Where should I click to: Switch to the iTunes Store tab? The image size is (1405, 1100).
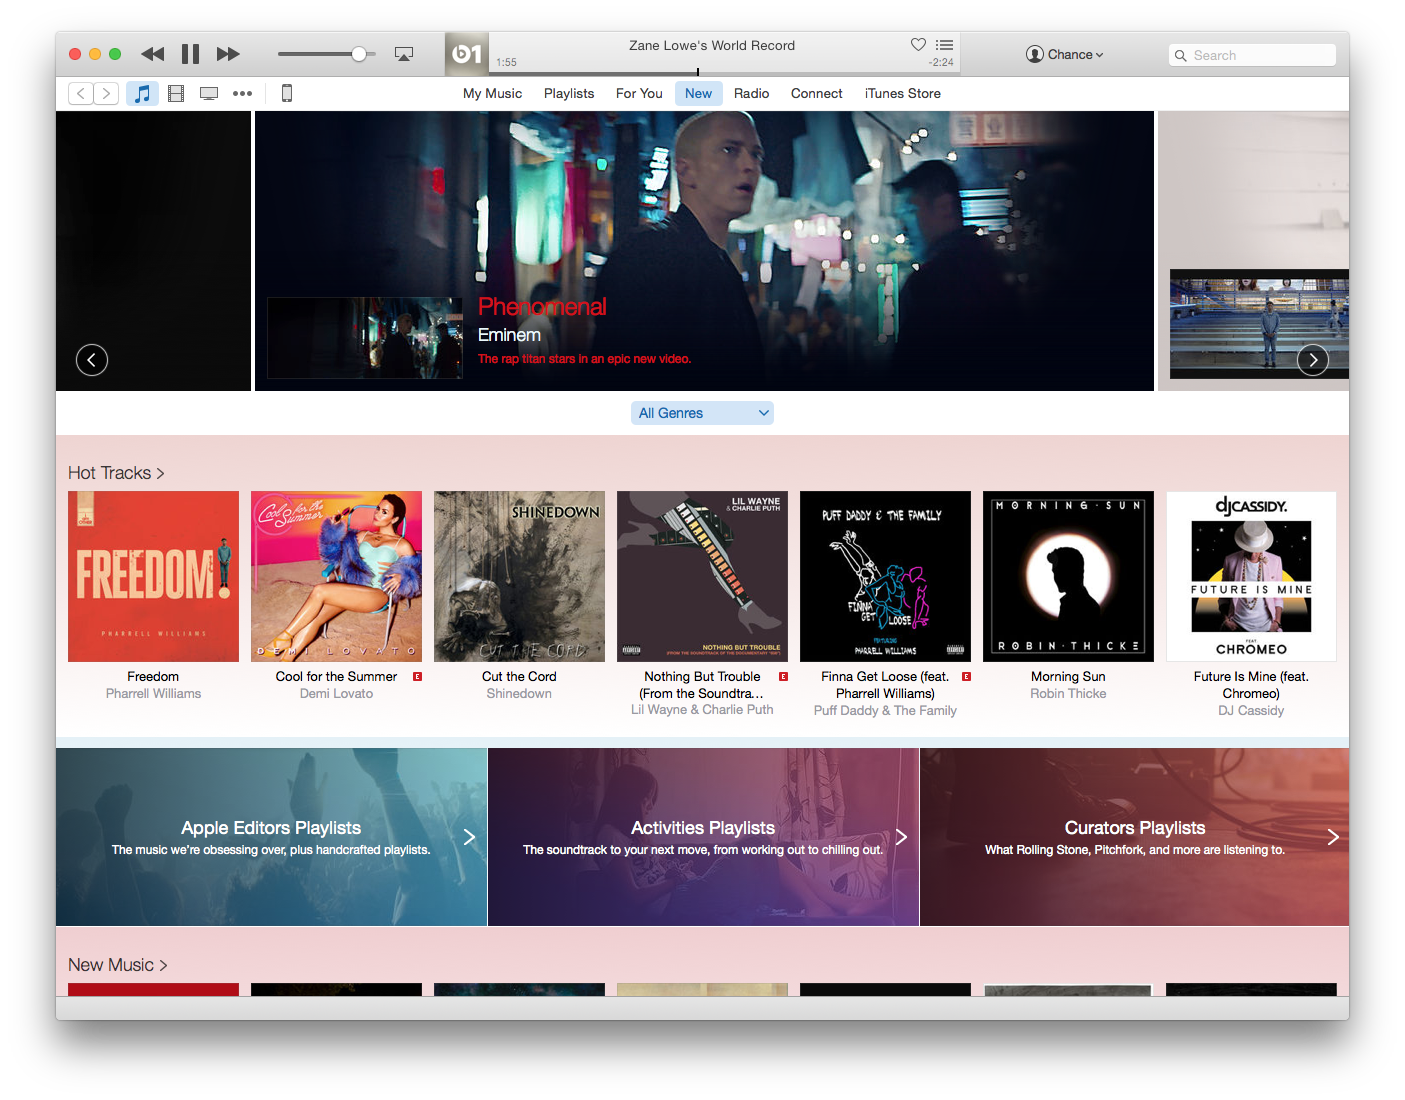click(x=902, y=94)
